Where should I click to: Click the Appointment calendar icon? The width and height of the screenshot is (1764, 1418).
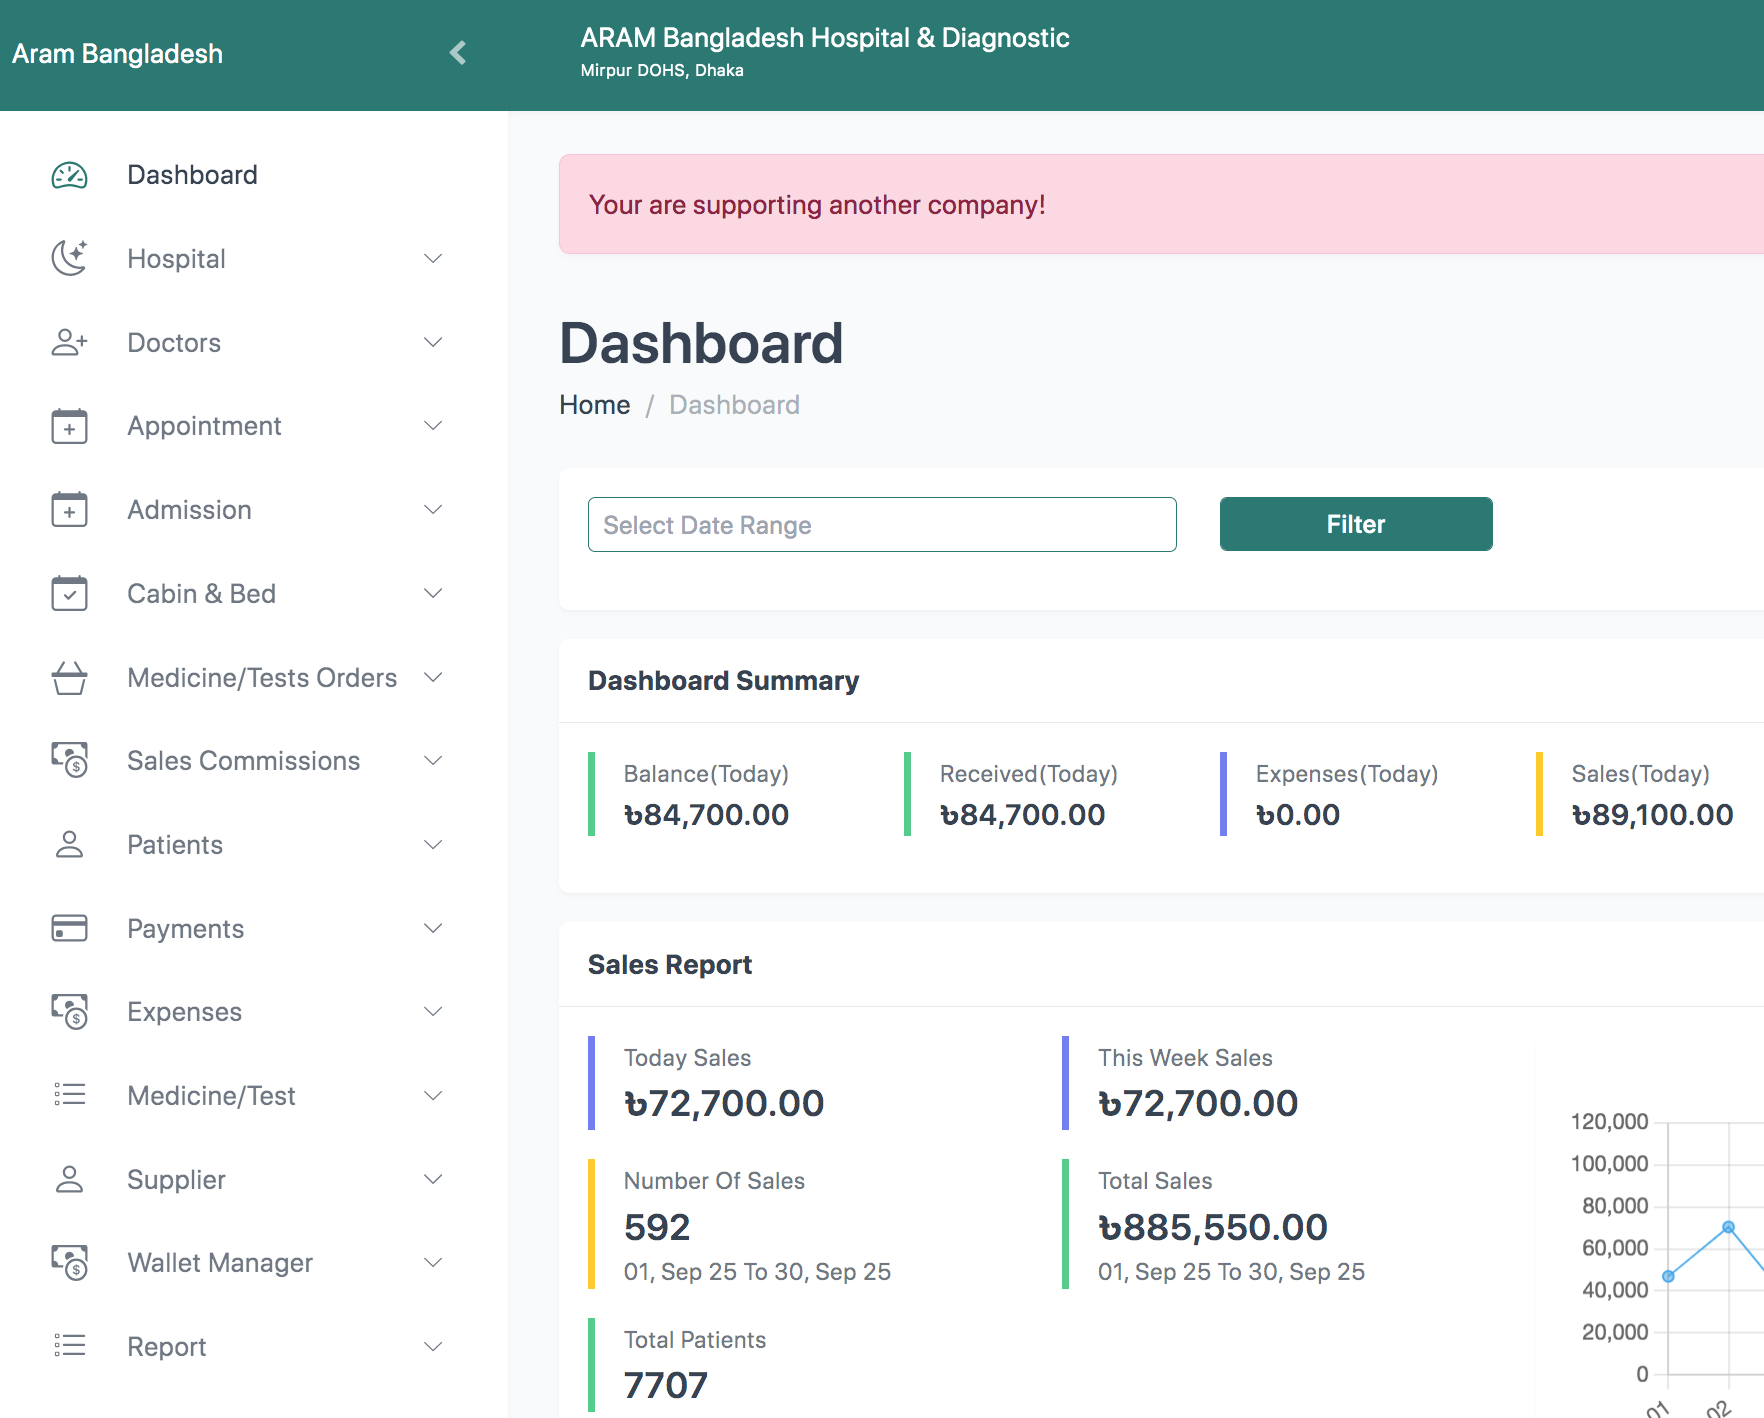(69, 426)
